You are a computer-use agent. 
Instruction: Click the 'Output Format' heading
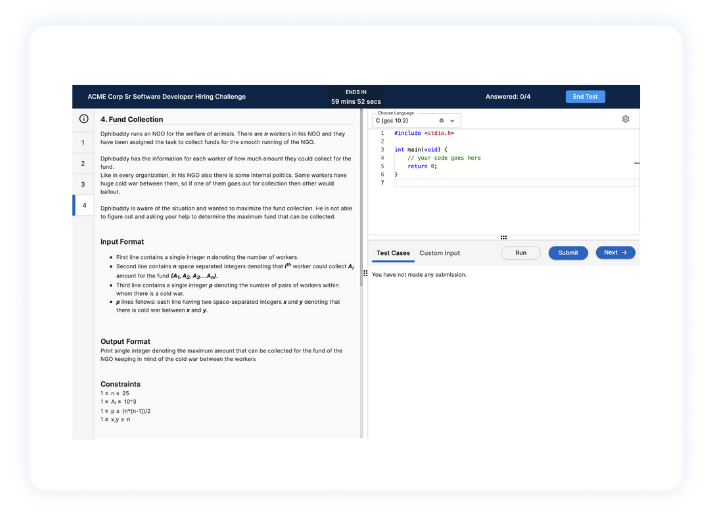[125, 341]
